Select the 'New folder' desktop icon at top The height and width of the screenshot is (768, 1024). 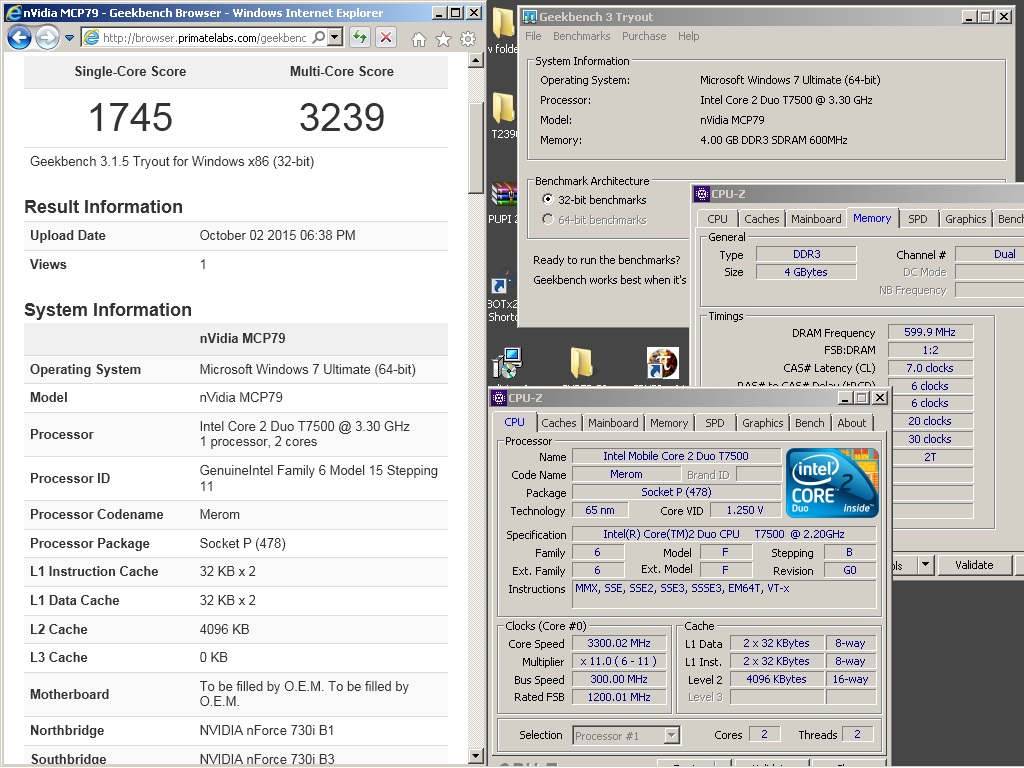[x=504, y=24]
